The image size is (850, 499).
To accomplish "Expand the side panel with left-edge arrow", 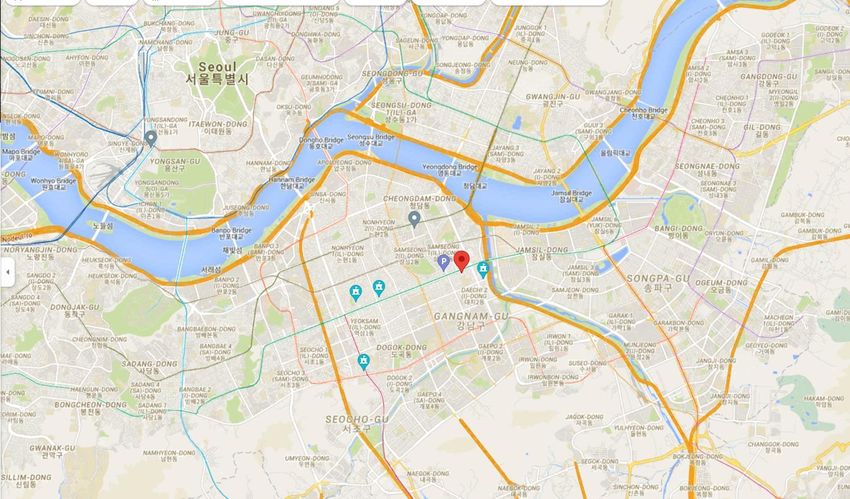I will click(7, 273).
